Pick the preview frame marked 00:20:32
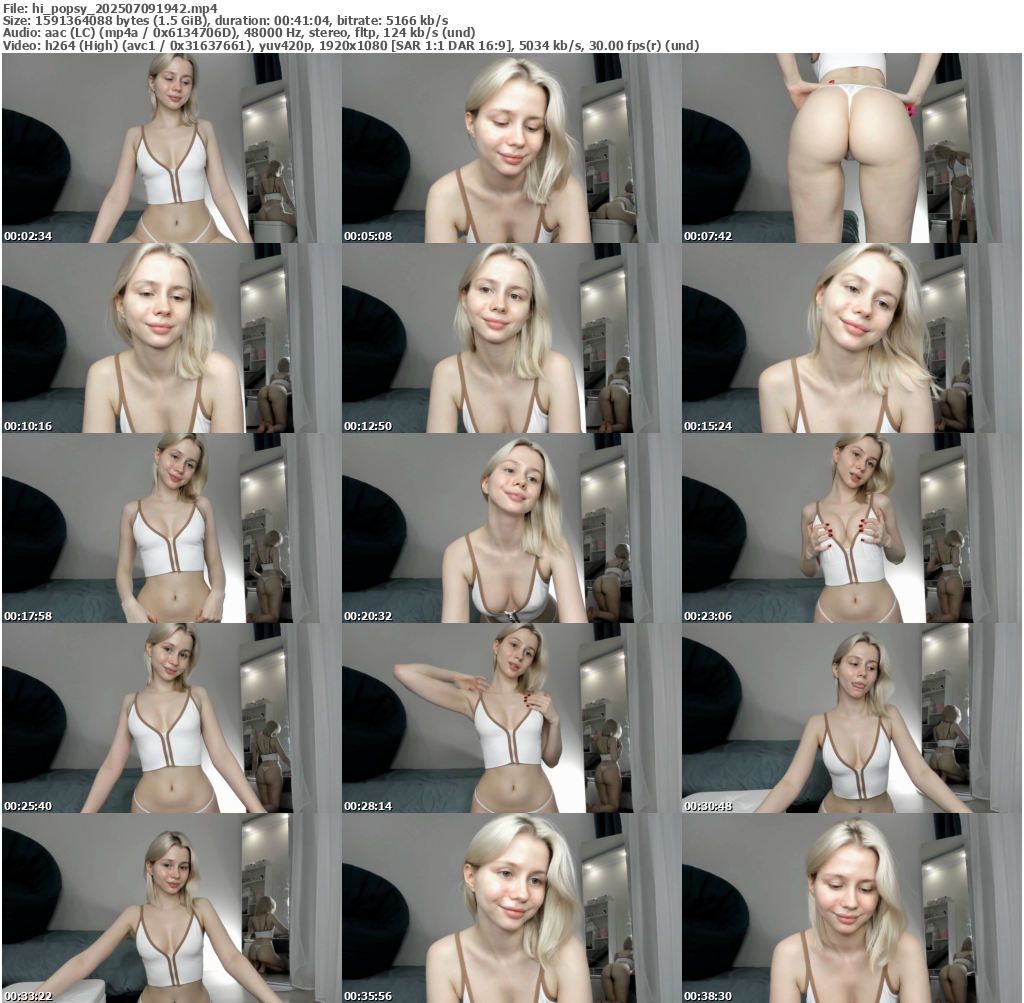Viewport: 1024px width, 1003px height. (511, 528)
